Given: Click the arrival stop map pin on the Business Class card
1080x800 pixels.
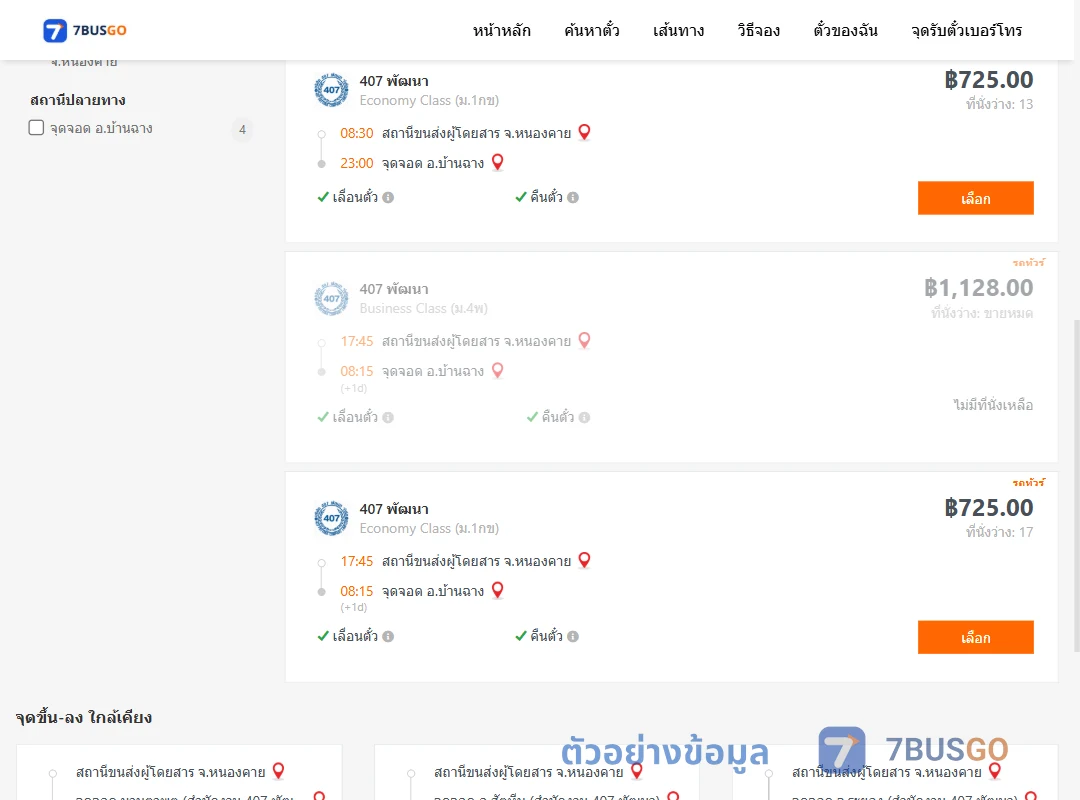Looking at the screenshot, I should pos(497,371).
